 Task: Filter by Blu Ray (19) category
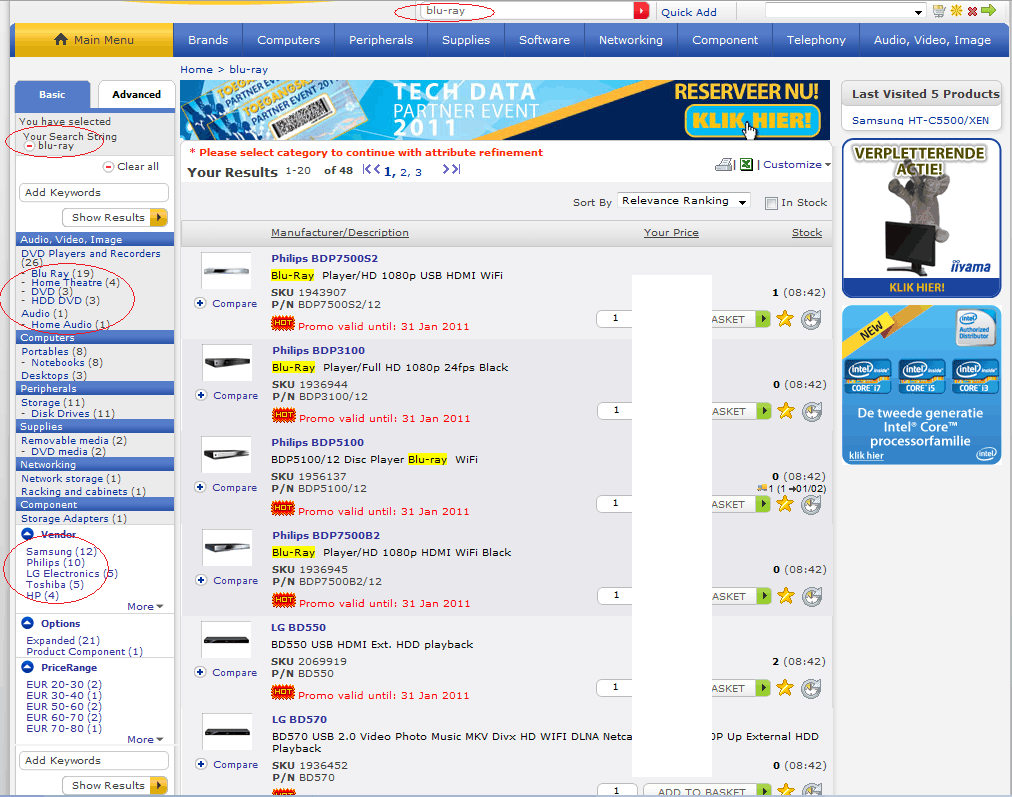[x=63, y=274]
